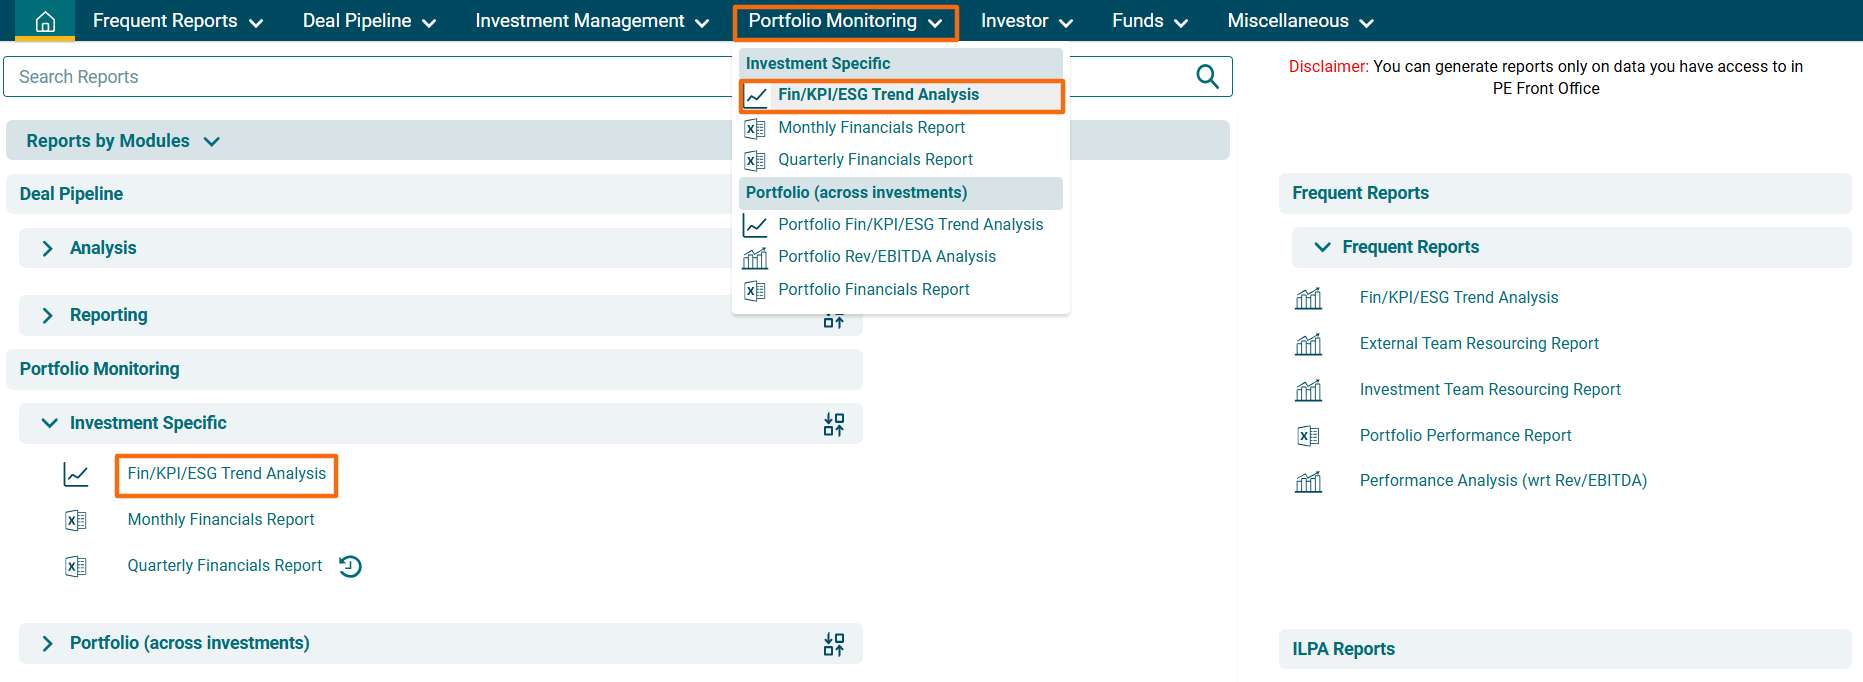The height and width of the screenshot is (682, 1863).
Task: Click Excel icon beside Monthly Financials Report in list
Action: 76,520
